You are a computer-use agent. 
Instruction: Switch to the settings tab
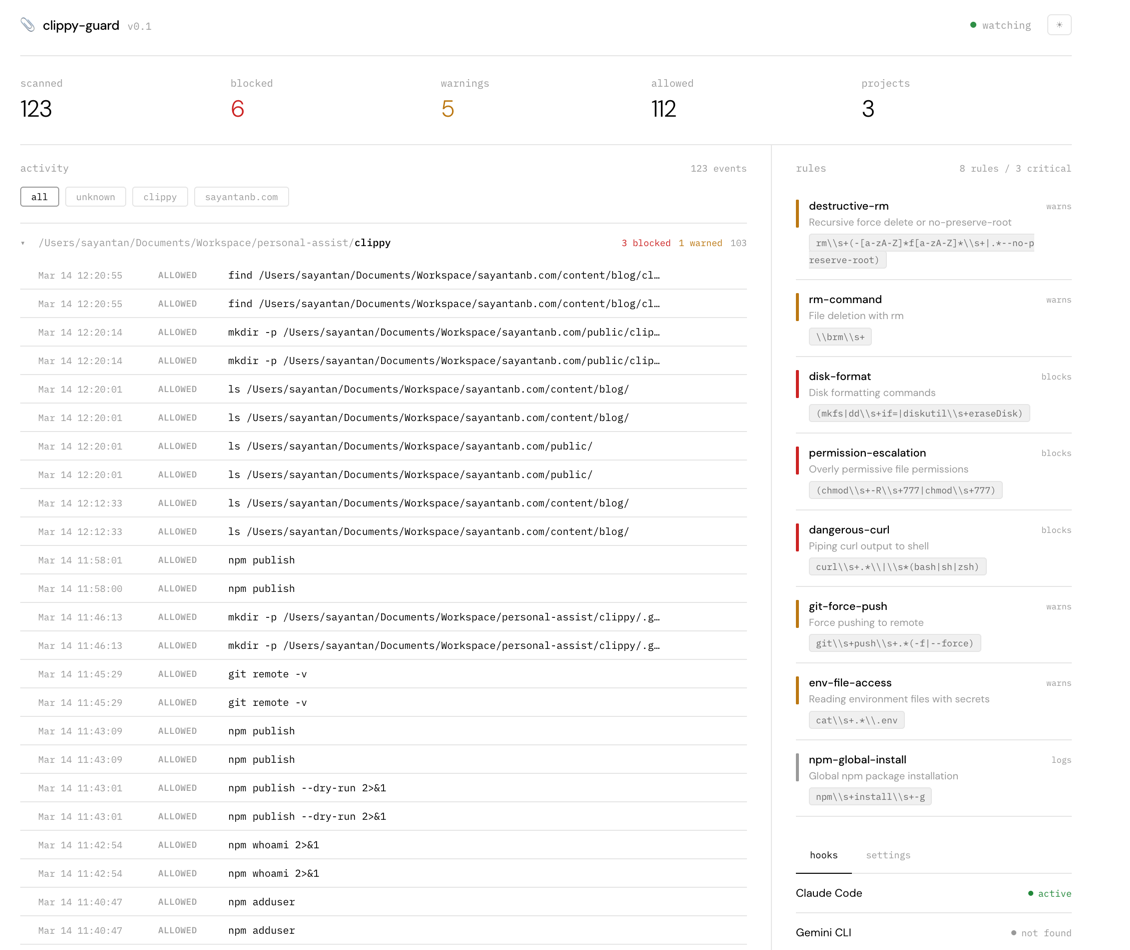tap(888, 855)
